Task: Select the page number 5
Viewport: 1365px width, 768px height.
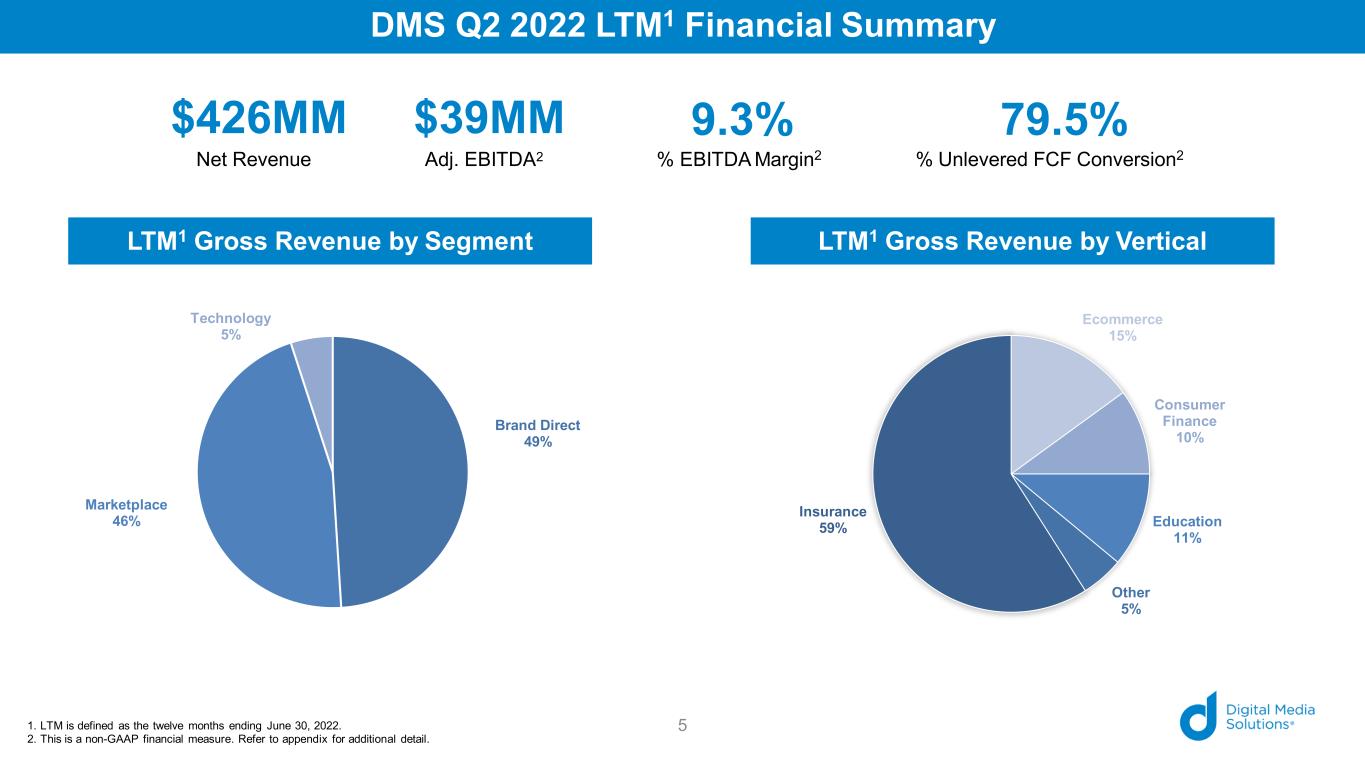Action: (x=682, y=725)
